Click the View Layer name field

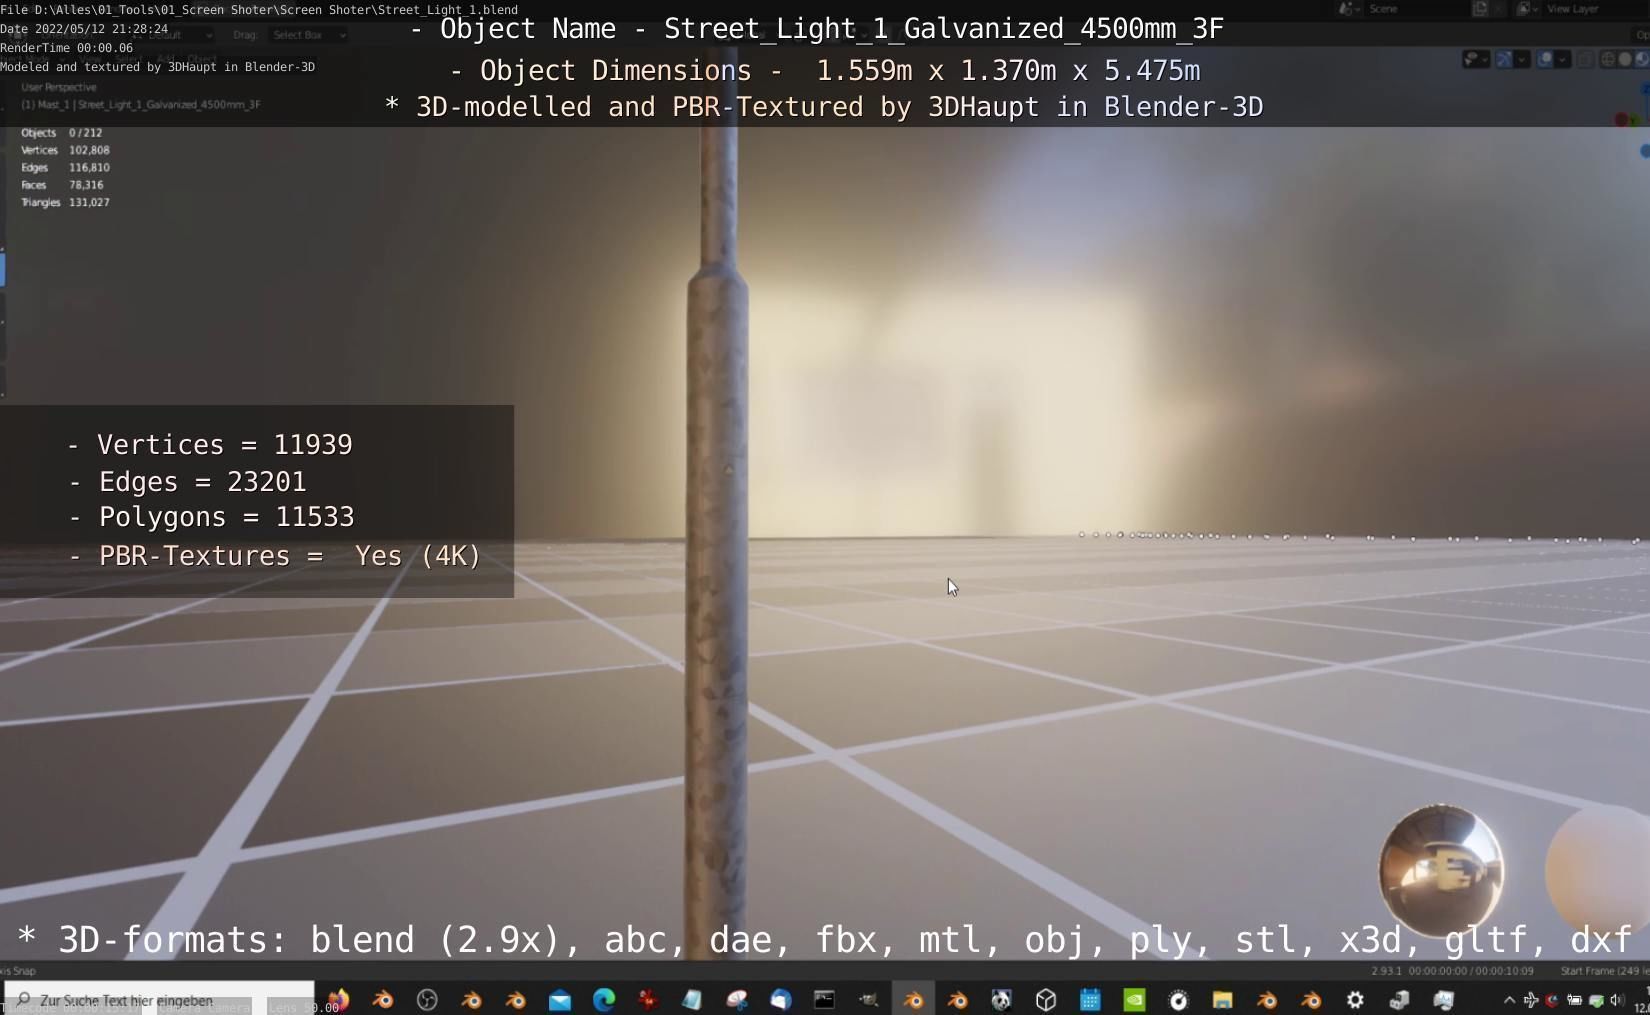point(1595,9)
